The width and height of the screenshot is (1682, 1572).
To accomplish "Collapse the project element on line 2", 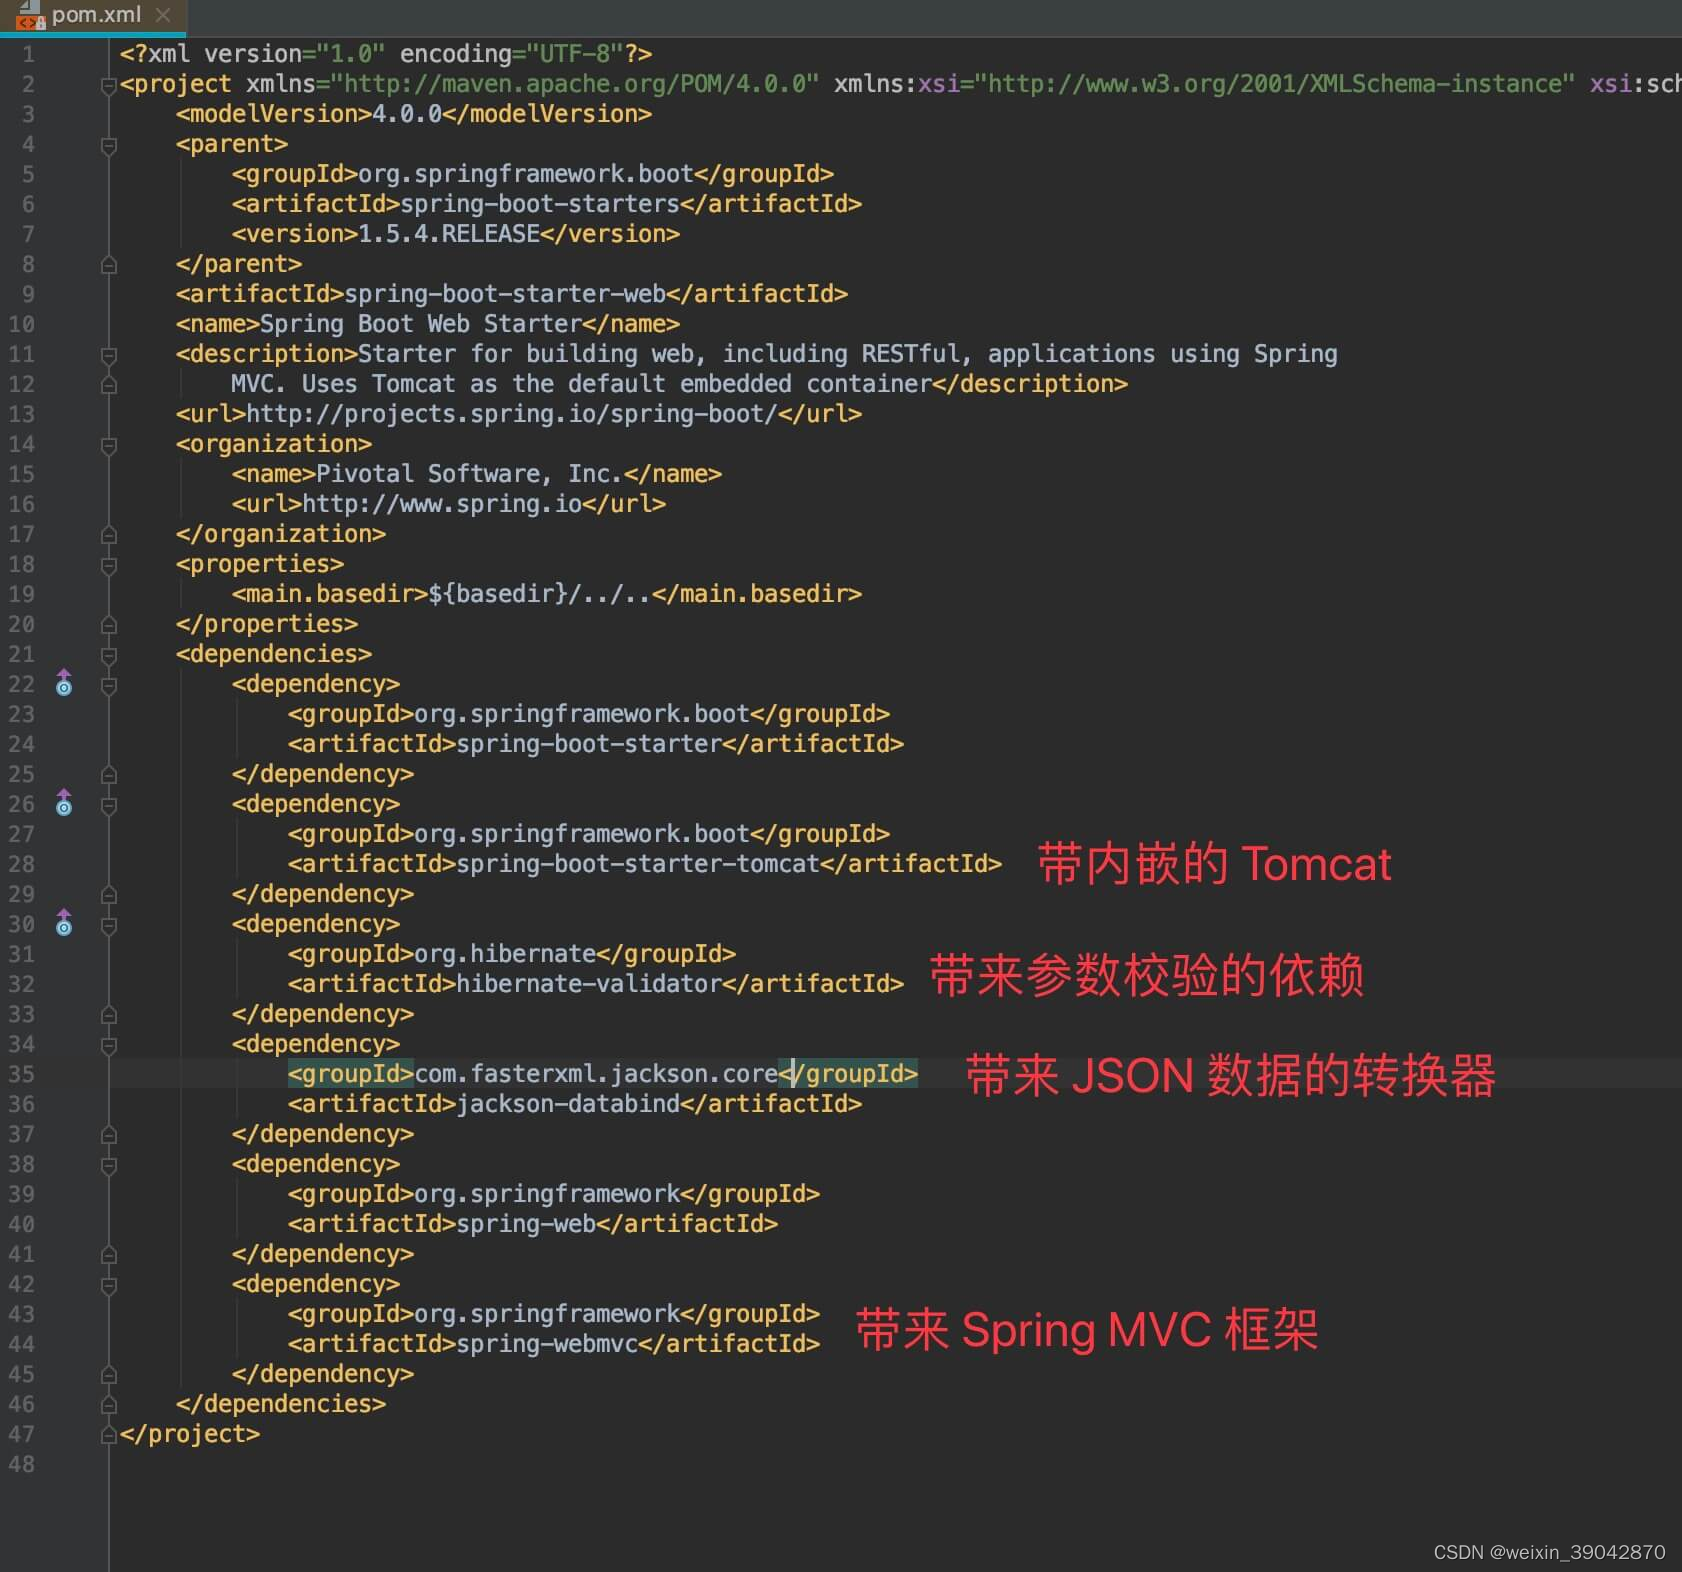I will pyautogui.click(x=109, y=86).
